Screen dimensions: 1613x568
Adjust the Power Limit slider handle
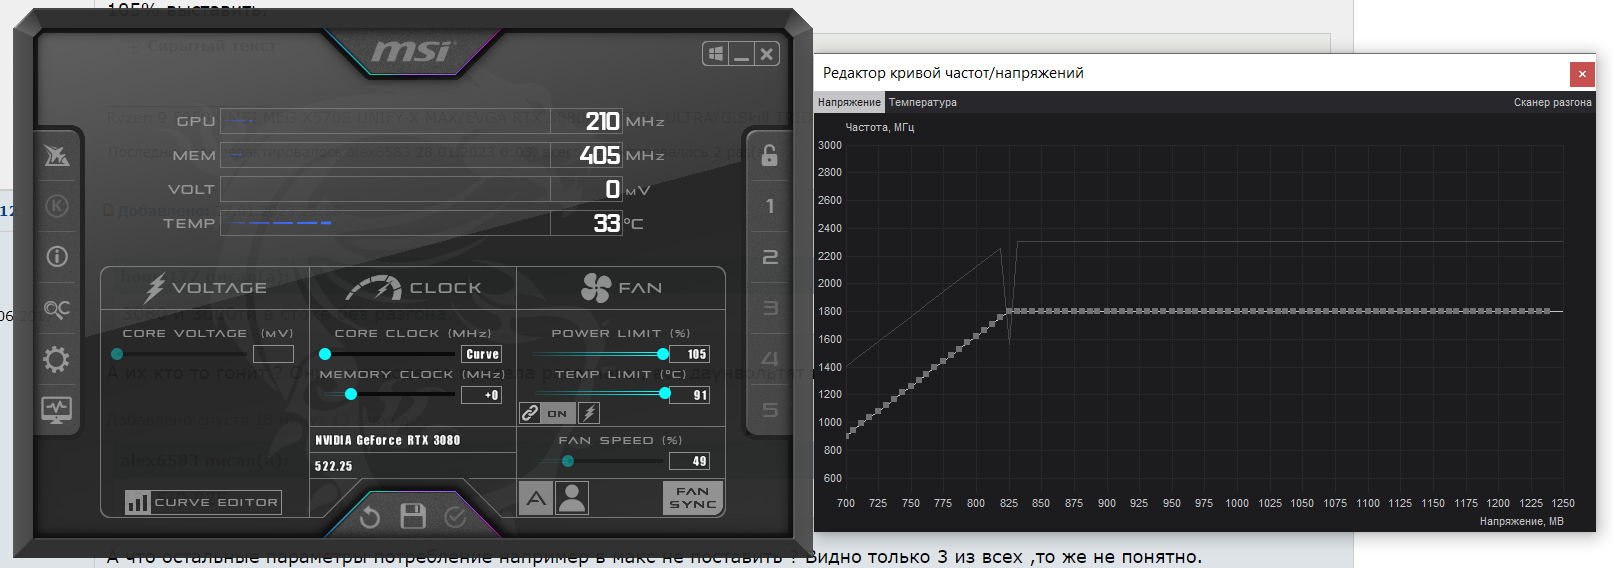point(663,354)
